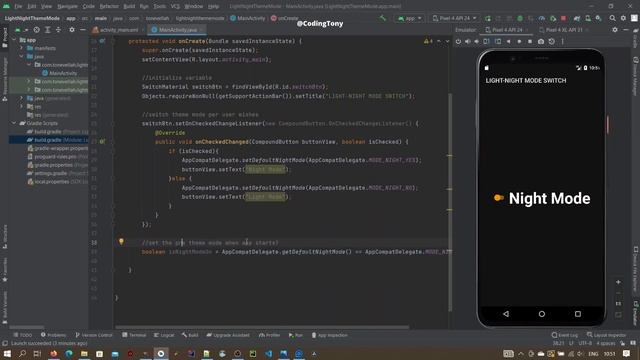The width and height of the screenshot is (640, 360).
Task: Open the Profiler tool window
Action: coord(269,335)
